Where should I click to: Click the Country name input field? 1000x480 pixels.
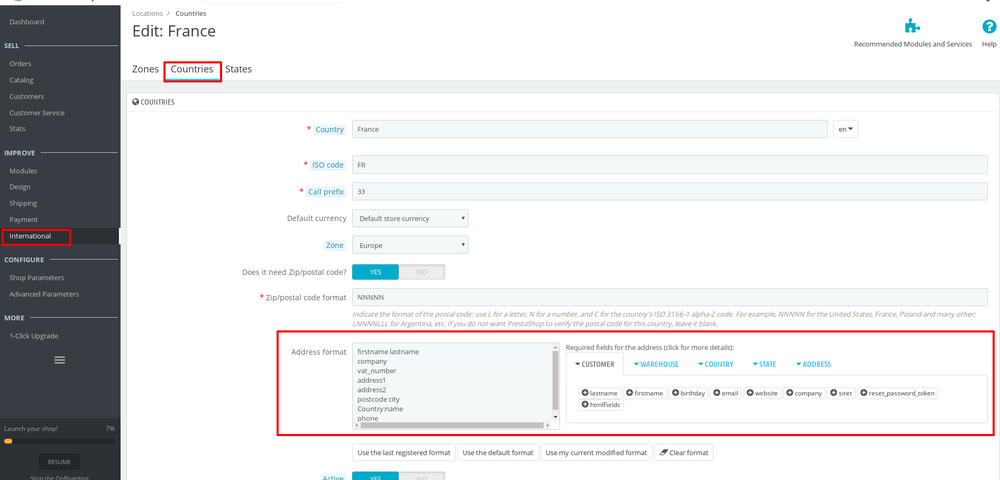point(589,129)
